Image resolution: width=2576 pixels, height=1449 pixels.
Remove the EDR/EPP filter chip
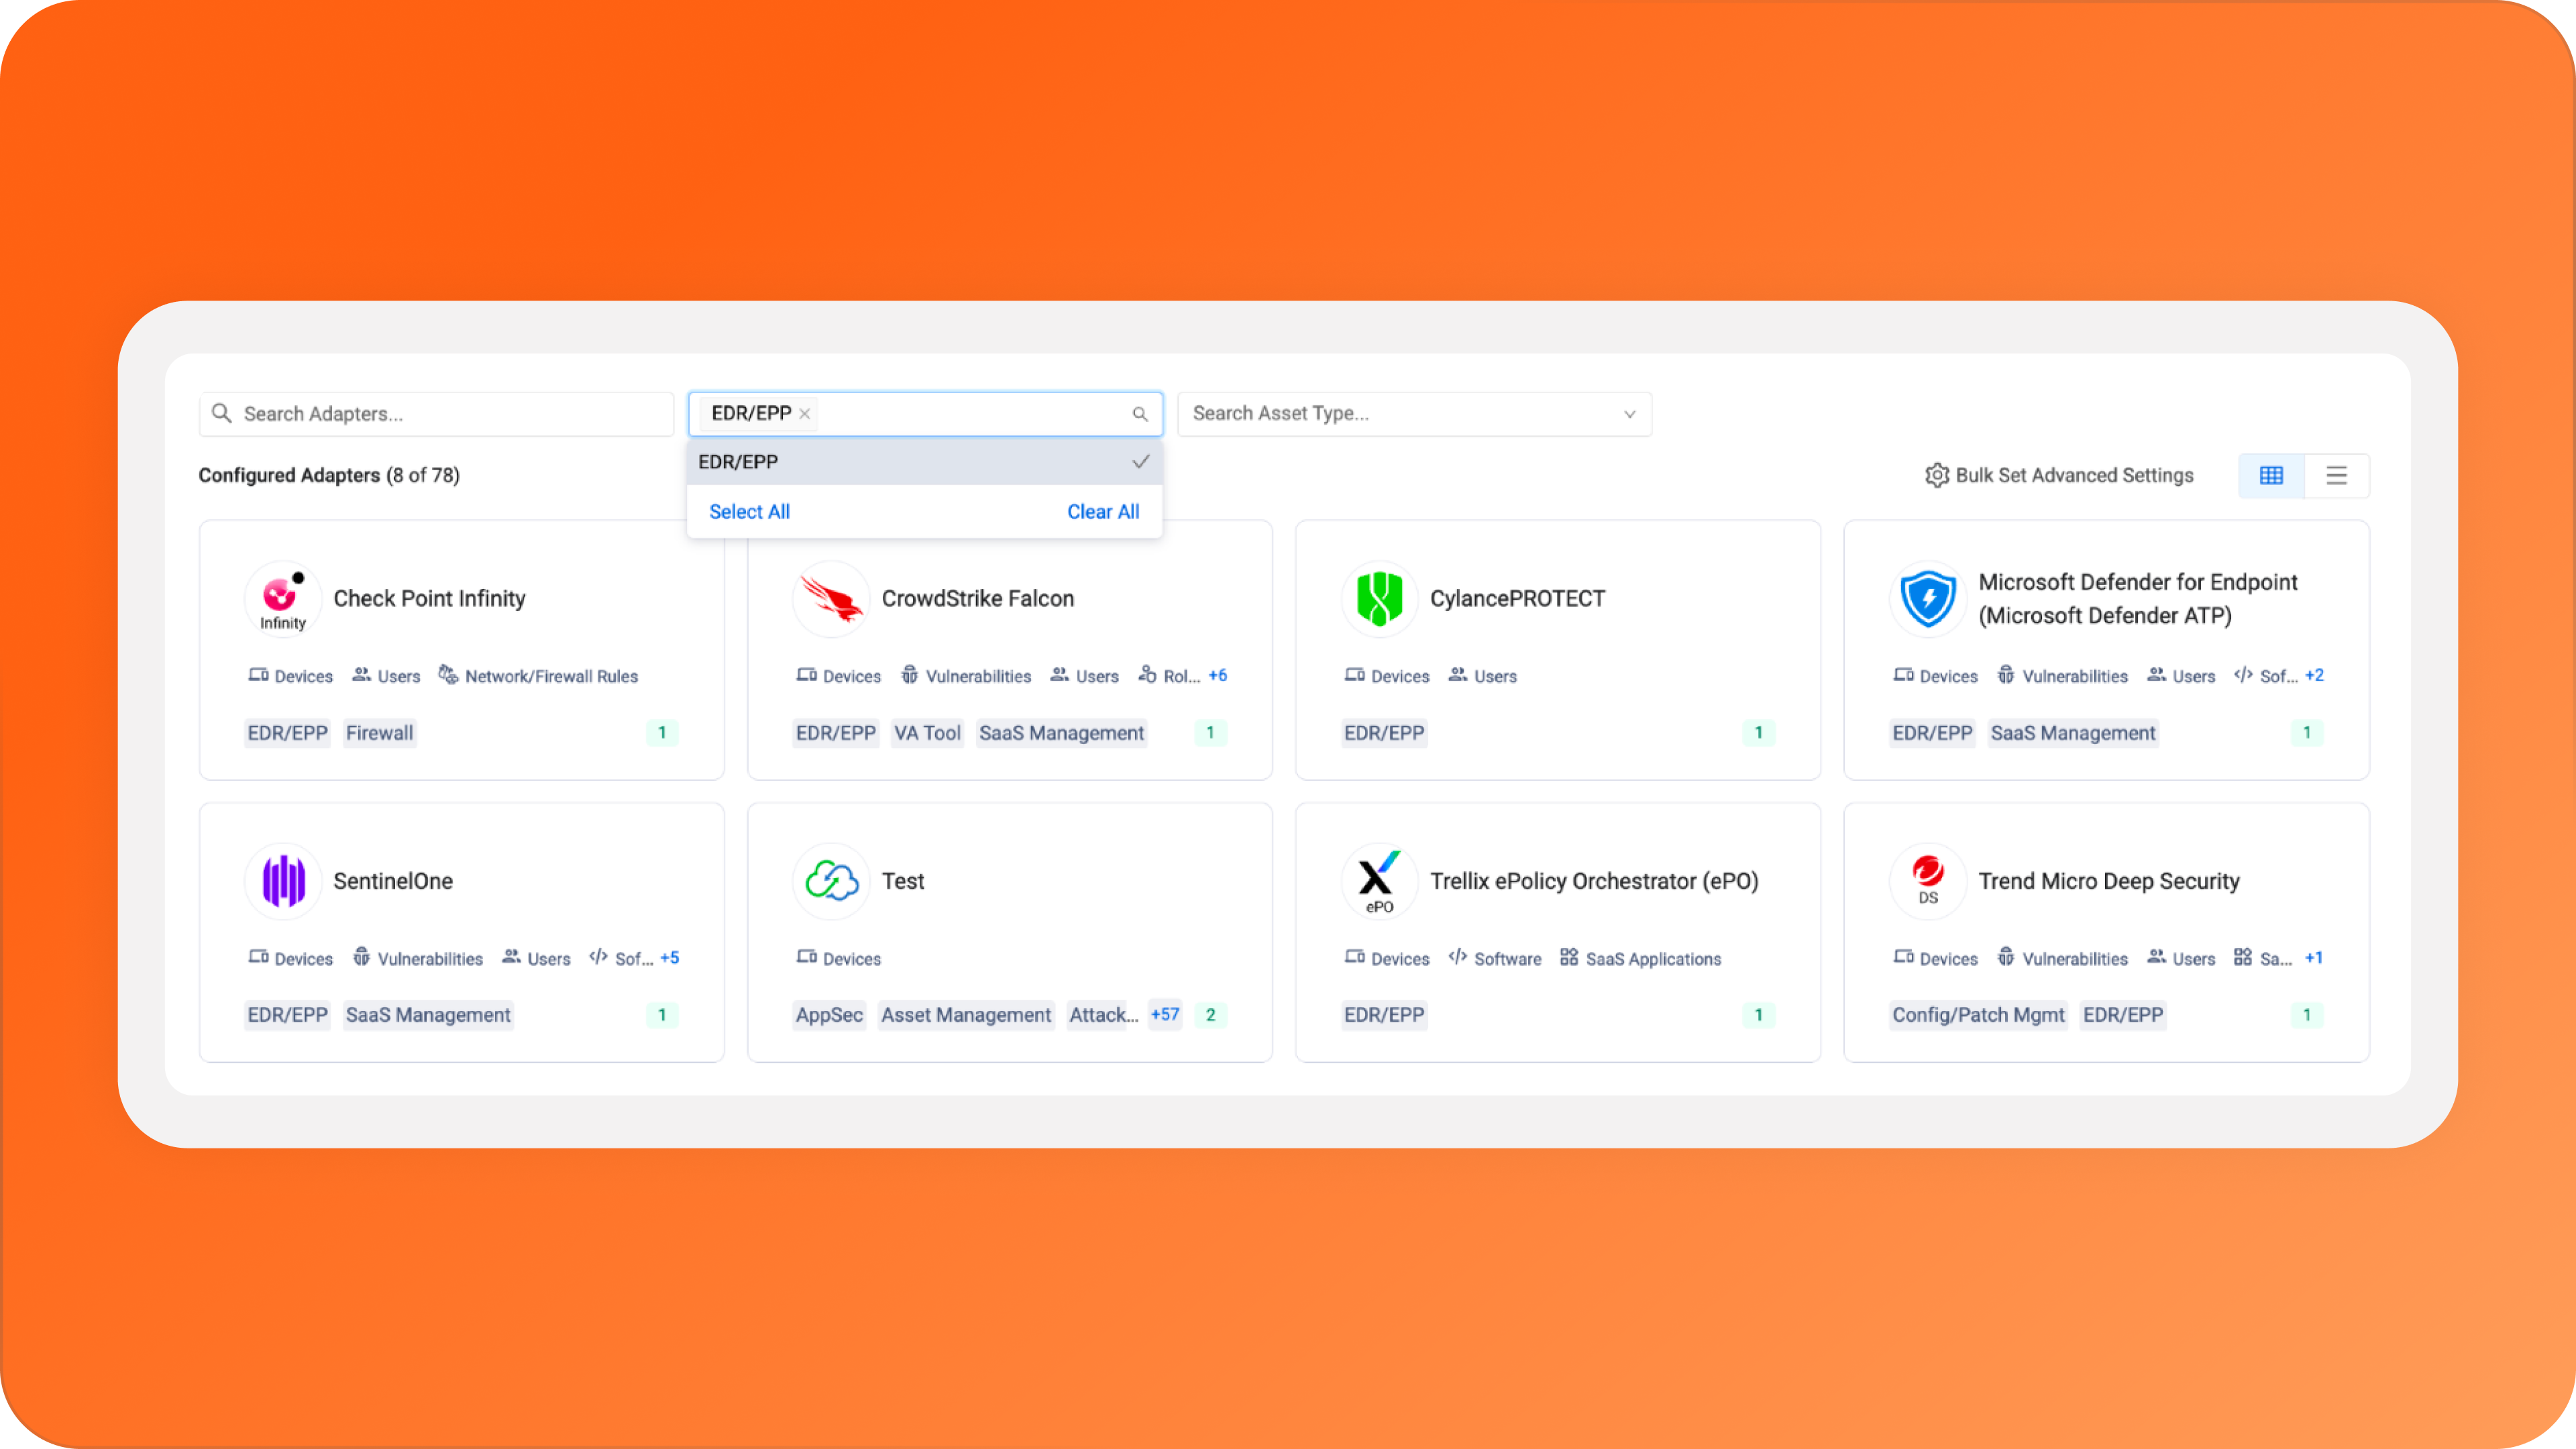pos(804,414)
